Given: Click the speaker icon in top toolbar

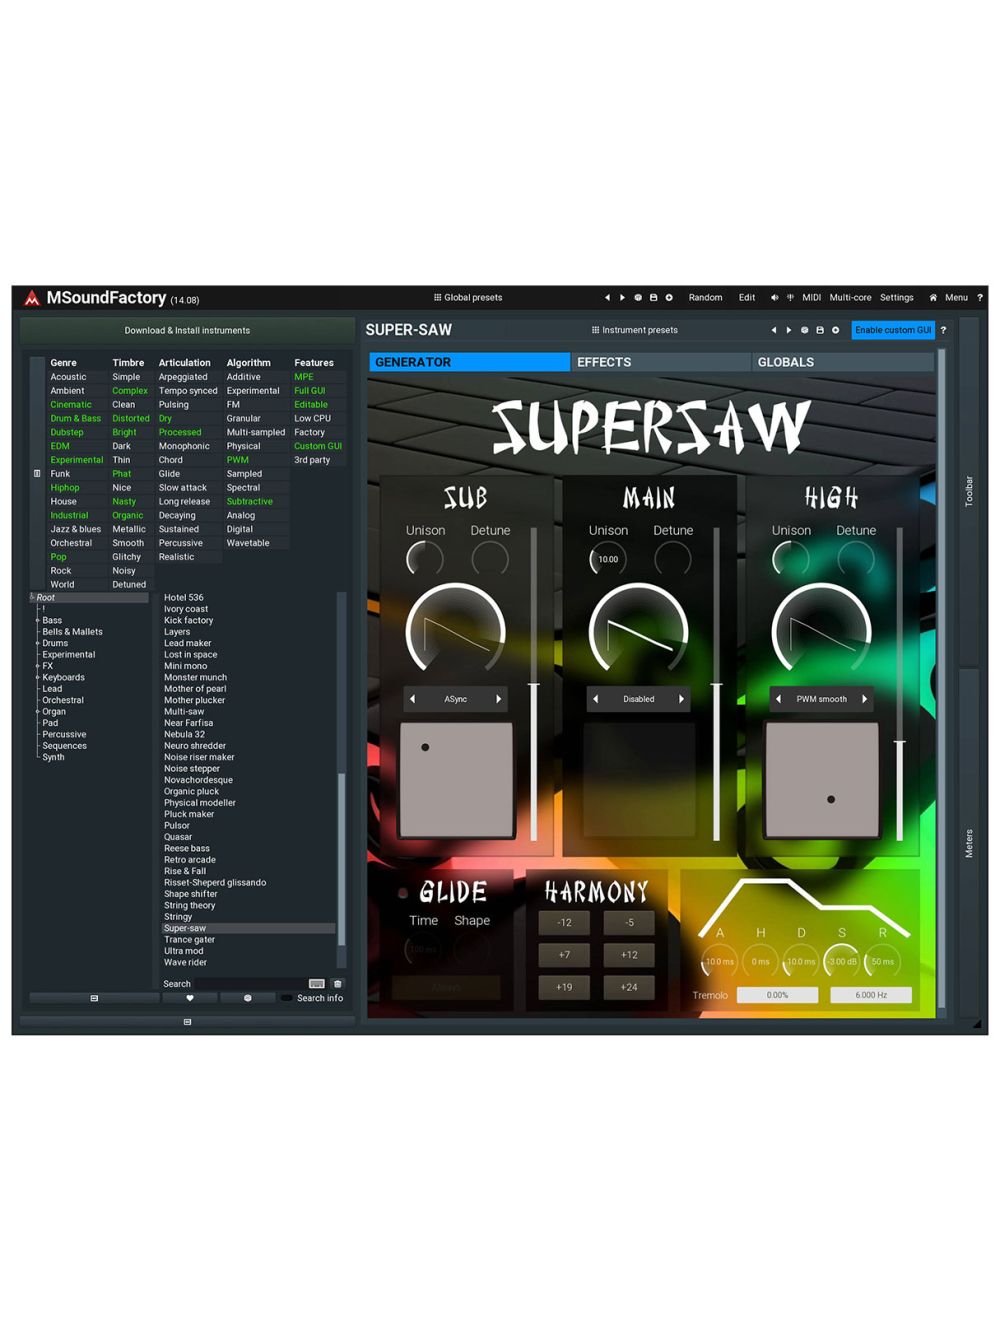Looking at the screenshot, I should (774, 297).
